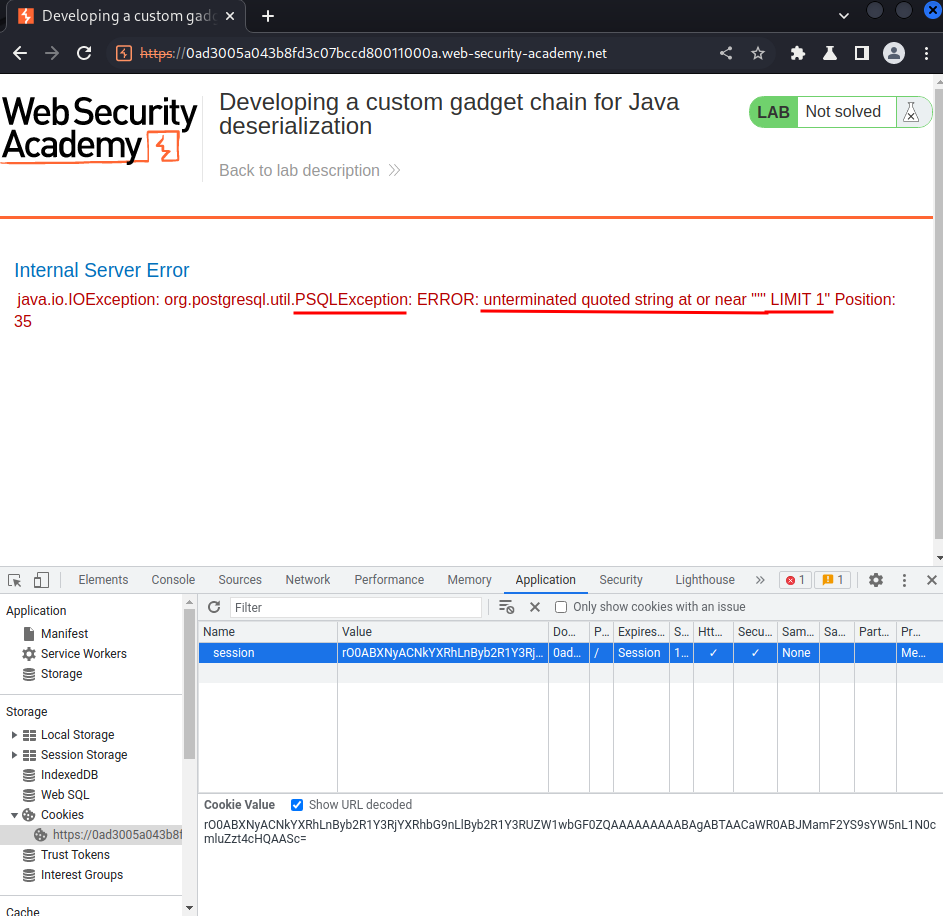Click the URL in address bar
This screenshot has width=943, height=916.
[373, 54]
